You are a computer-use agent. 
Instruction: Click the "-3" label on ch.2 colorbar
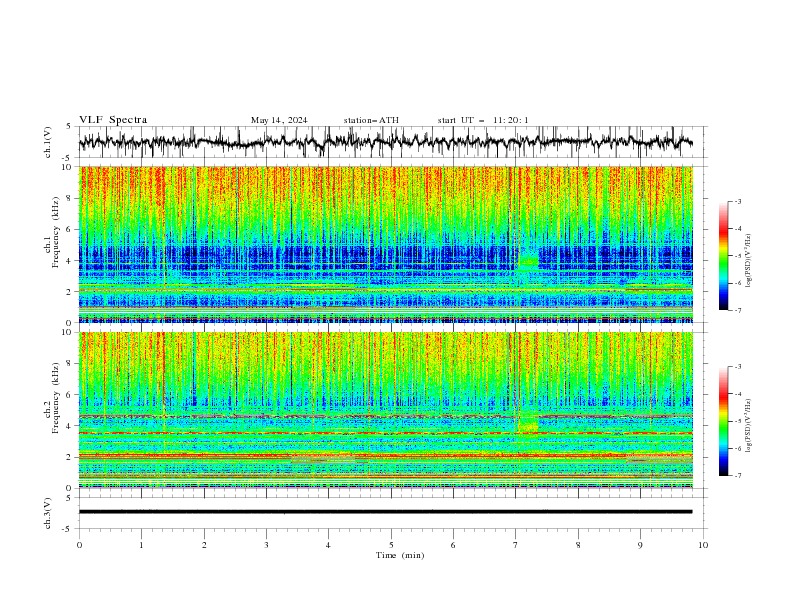click(x=738, y=367)
